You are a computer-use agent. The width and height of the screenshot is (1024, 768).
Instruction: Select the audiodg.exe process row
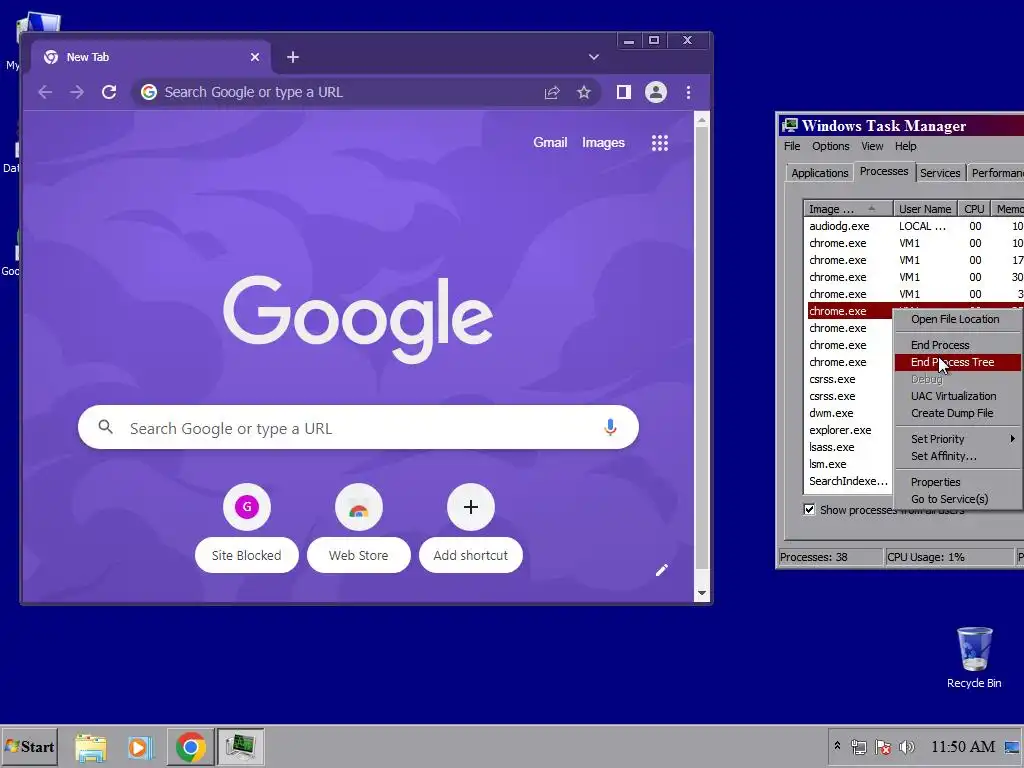pyautogui.click(x=914, y=226)
